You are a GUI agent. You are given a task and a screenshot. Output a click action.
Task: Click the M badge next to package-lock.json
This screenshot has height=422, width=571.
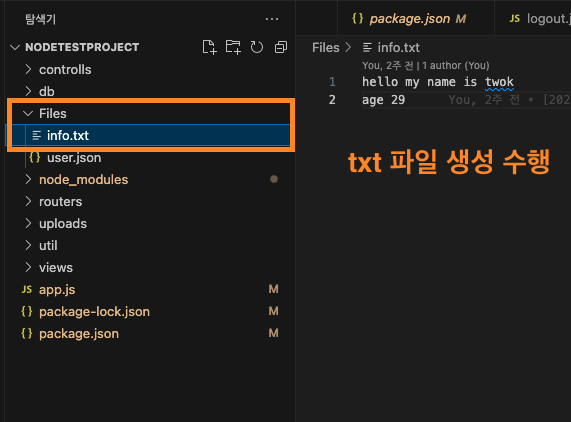(273, 311)
